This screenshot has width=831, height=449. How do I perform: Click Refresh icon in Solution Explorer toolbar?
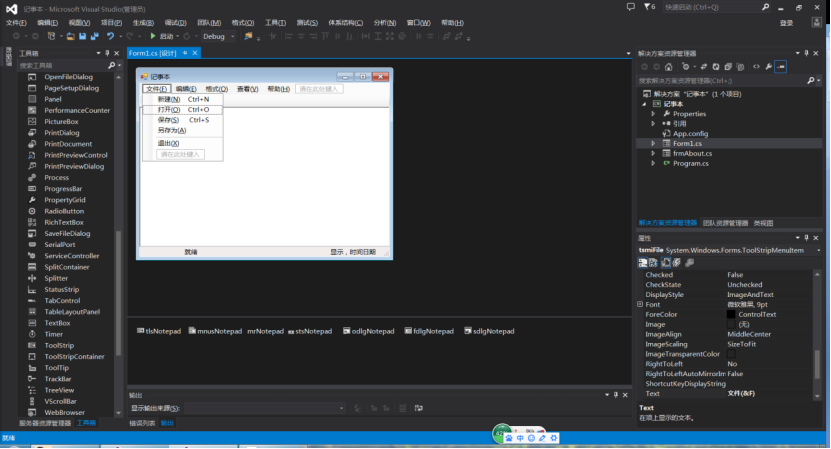(715, 67)
